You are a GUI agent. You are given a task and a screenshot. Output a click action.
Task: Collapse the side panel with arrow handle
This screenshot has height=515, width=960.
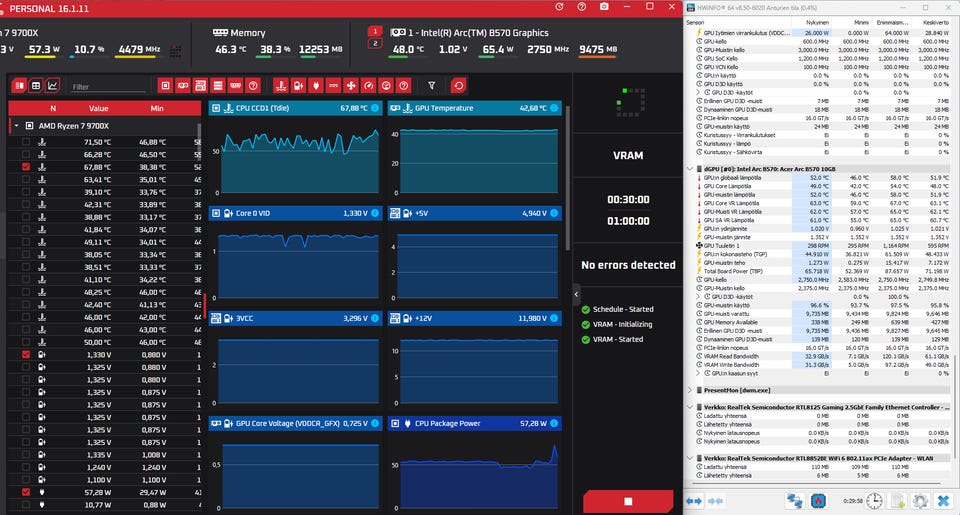[576, 295]
